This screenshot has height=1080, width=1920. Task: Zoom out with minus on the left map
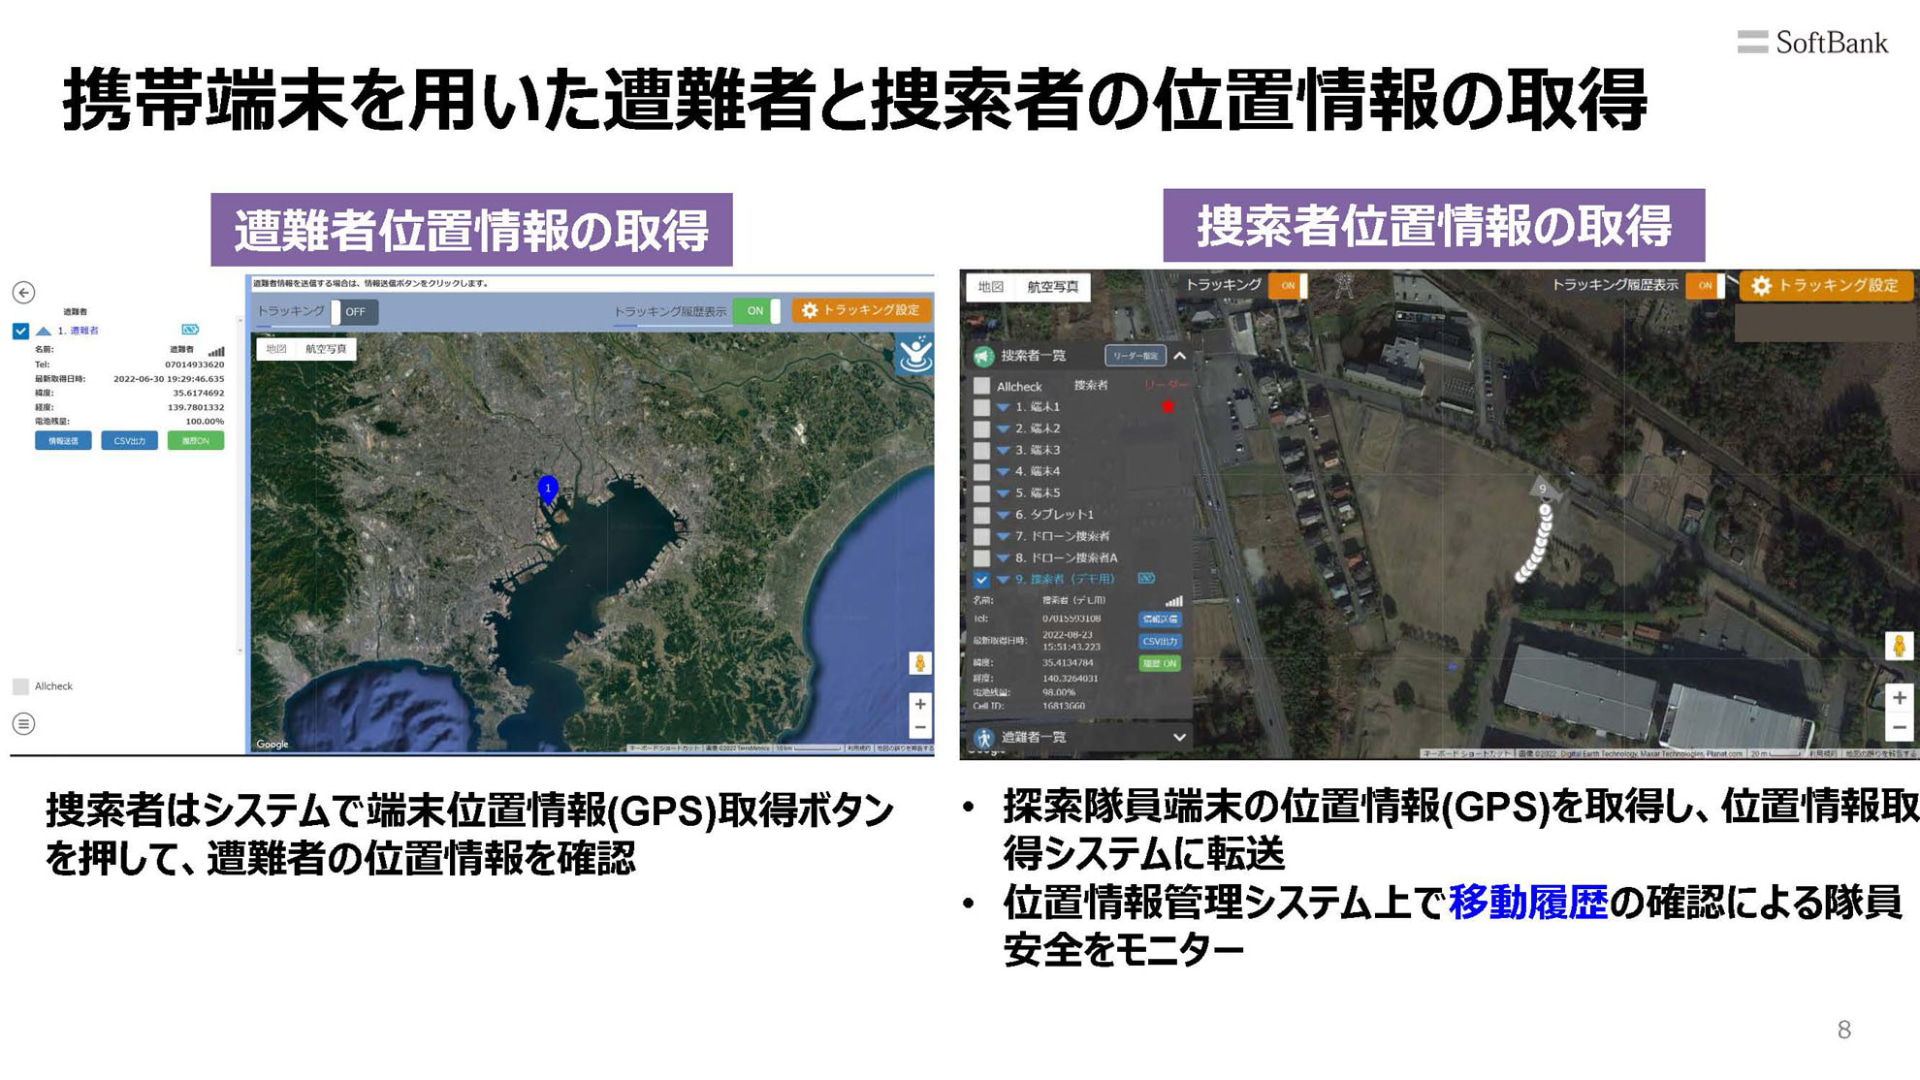point(919,728)
